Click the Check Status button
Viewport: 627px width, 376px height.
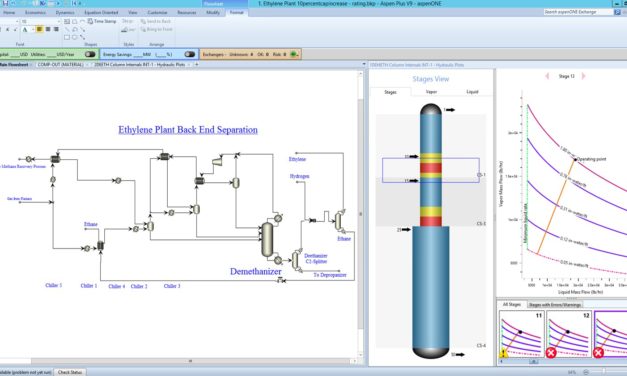point(70,372)
